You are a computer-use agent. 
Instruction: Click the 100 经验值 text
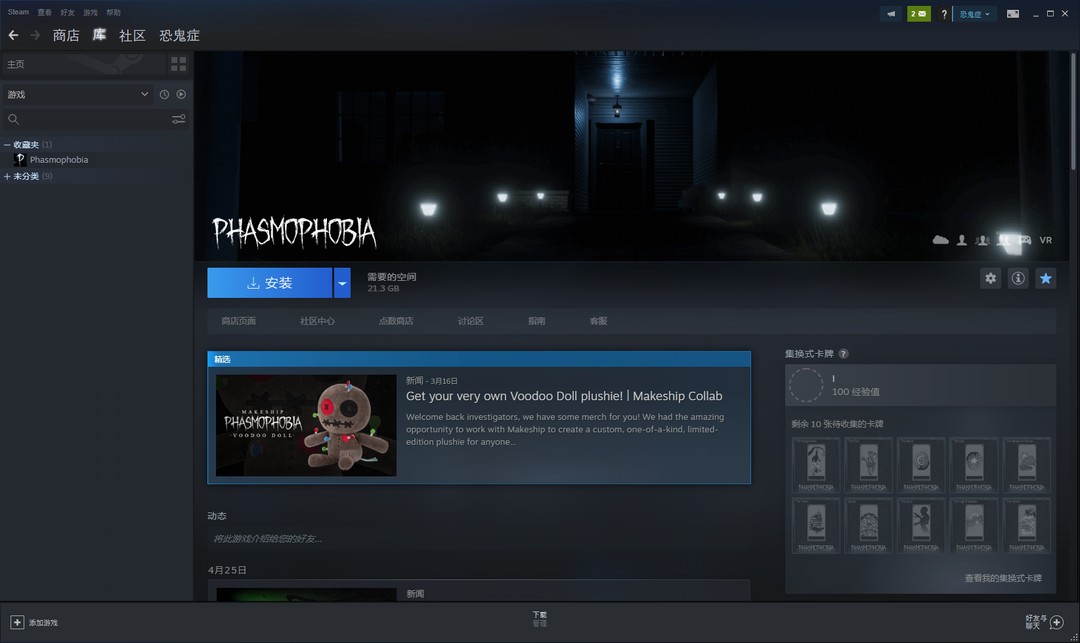coord(855,392)
